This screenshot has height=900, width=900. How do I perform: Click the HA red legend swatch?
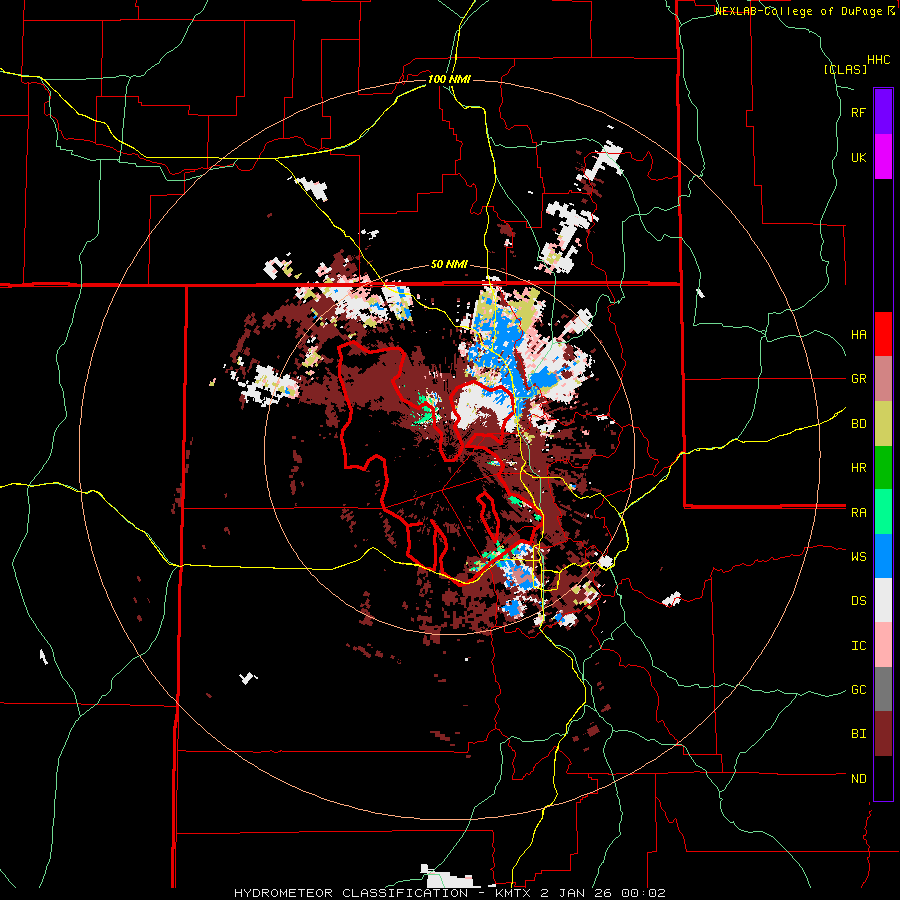(883, 334)
